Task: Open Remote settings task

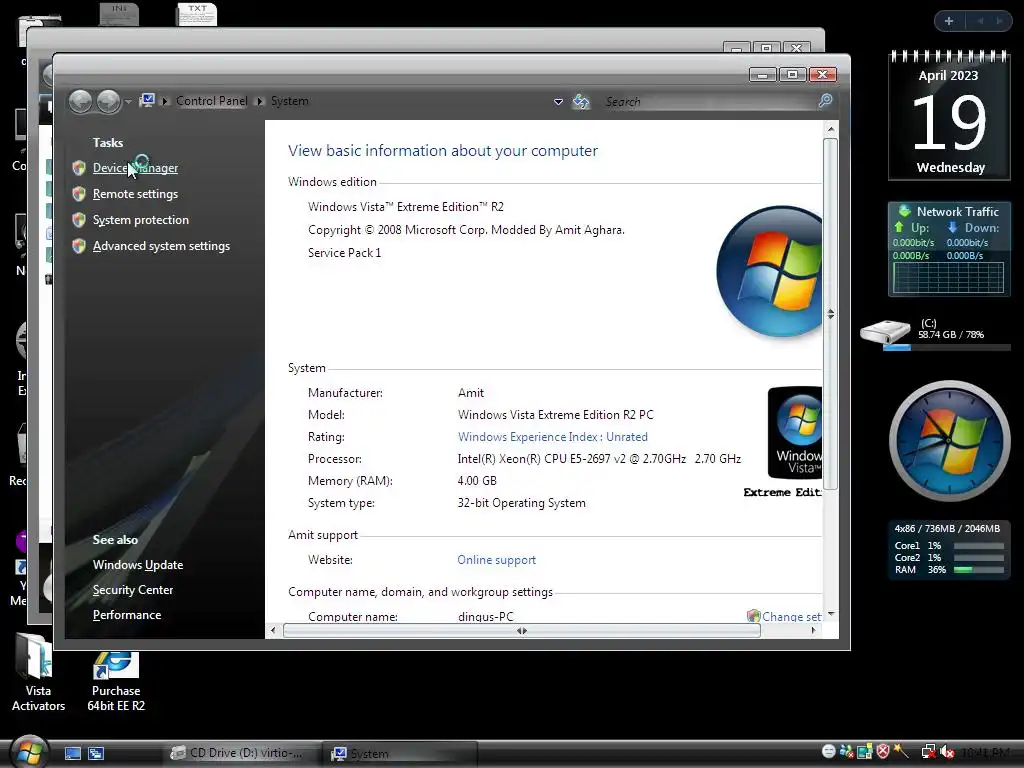Action: (135, 194)
